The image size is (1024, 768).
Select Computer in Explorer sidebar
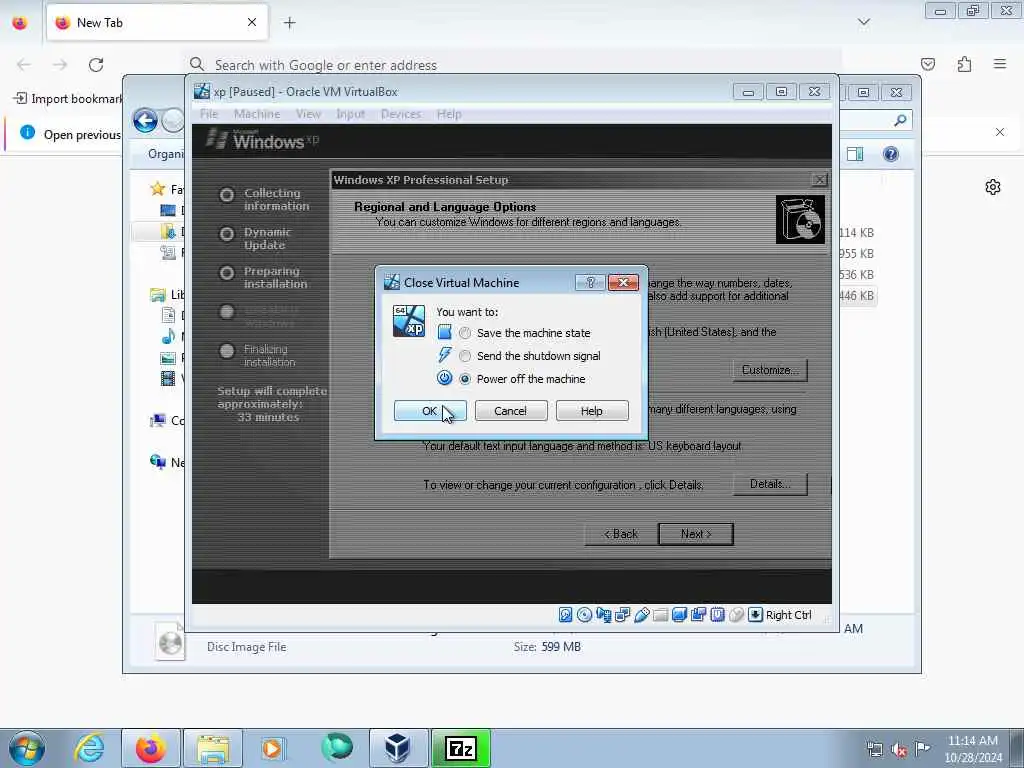pyautogui.click(x=158, y=421)
